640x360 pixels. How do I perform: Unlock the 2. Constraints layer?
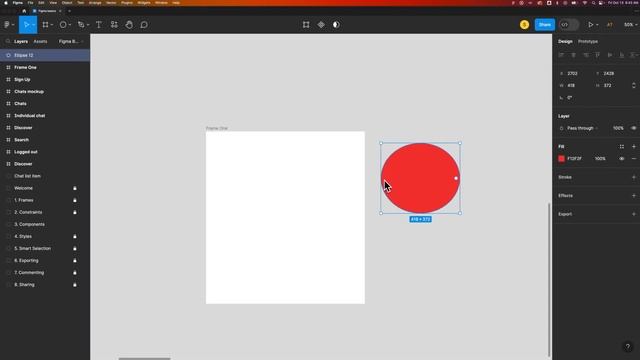point(75,212)
